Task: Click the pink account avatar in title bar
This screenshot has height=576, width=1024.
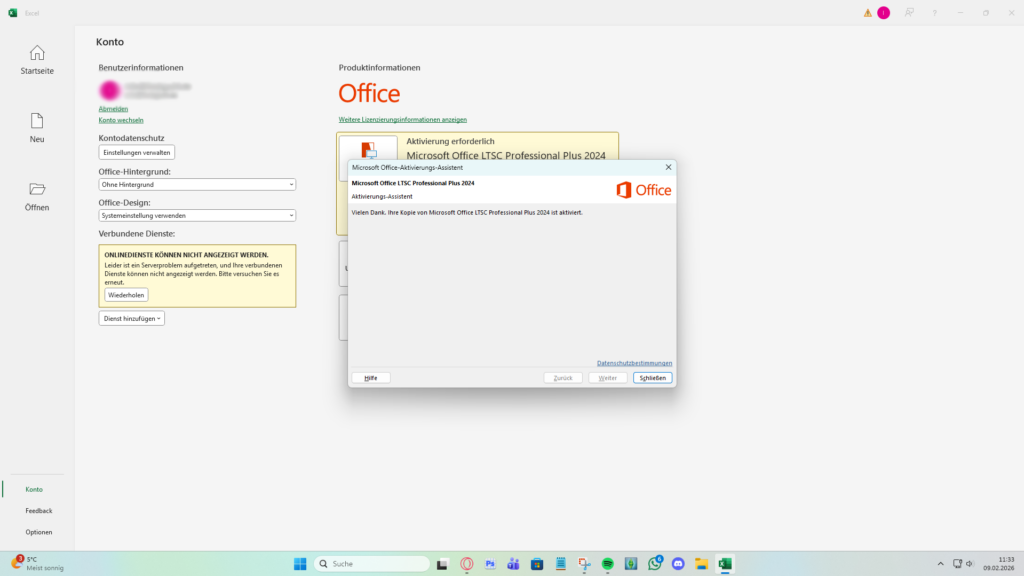Action: point(883,13)
